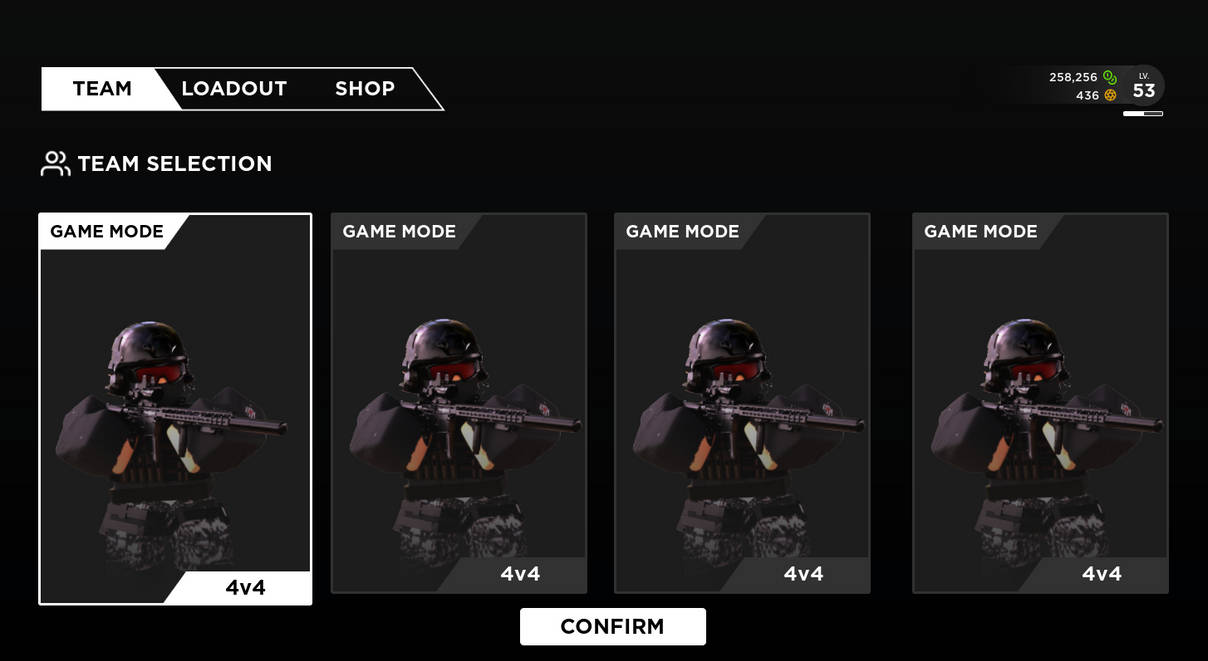Click the 258,256 coin balance
The width and height of the screenshot is (1208, 661).
[1073, 77]
